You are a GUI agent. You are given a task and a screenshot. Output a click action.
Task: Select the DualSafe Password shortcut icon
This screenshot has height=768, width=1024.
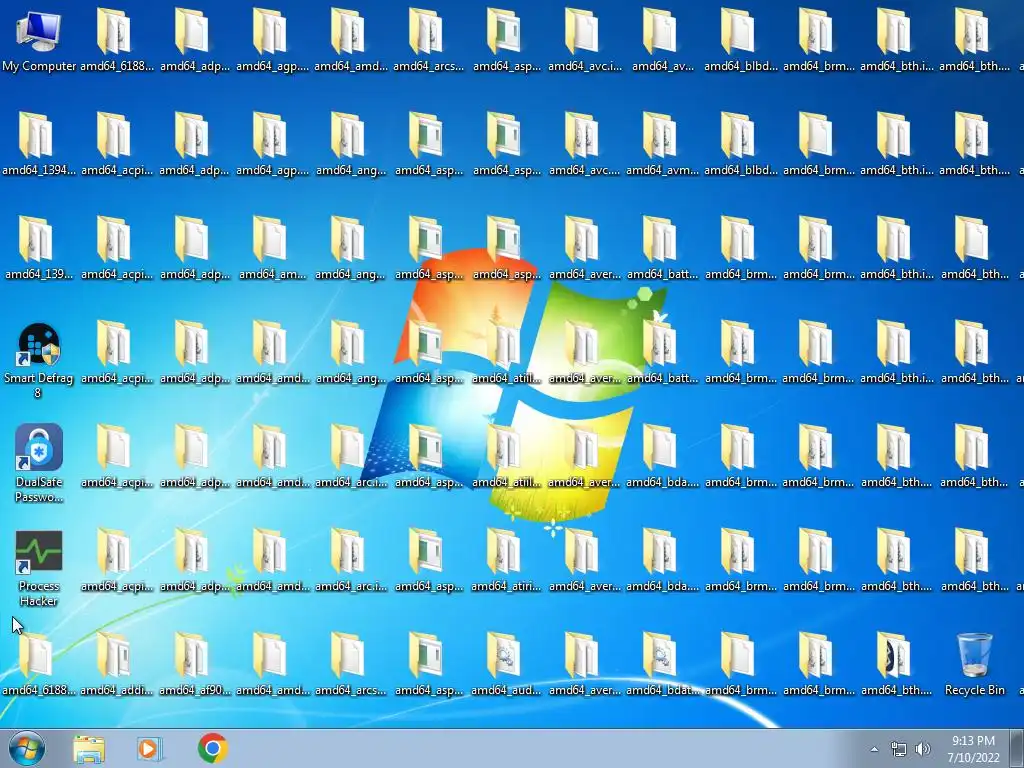pos(39,463)
